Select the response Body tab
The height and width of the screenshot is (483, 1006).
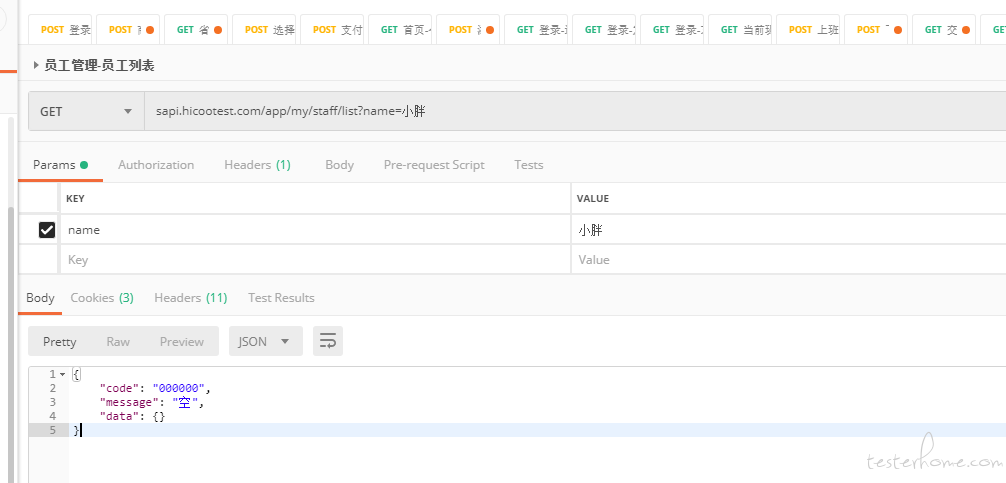point(40,298)
